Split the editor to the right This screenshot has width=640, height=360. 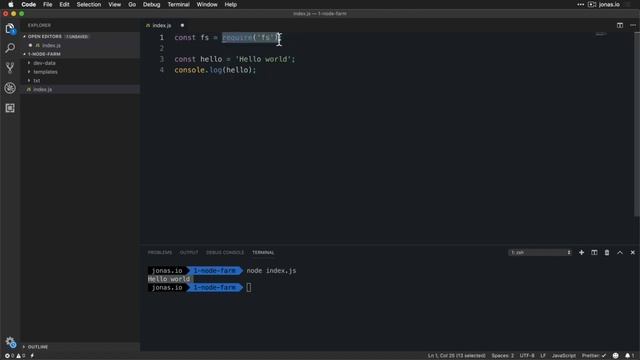[x=620, y=25]
